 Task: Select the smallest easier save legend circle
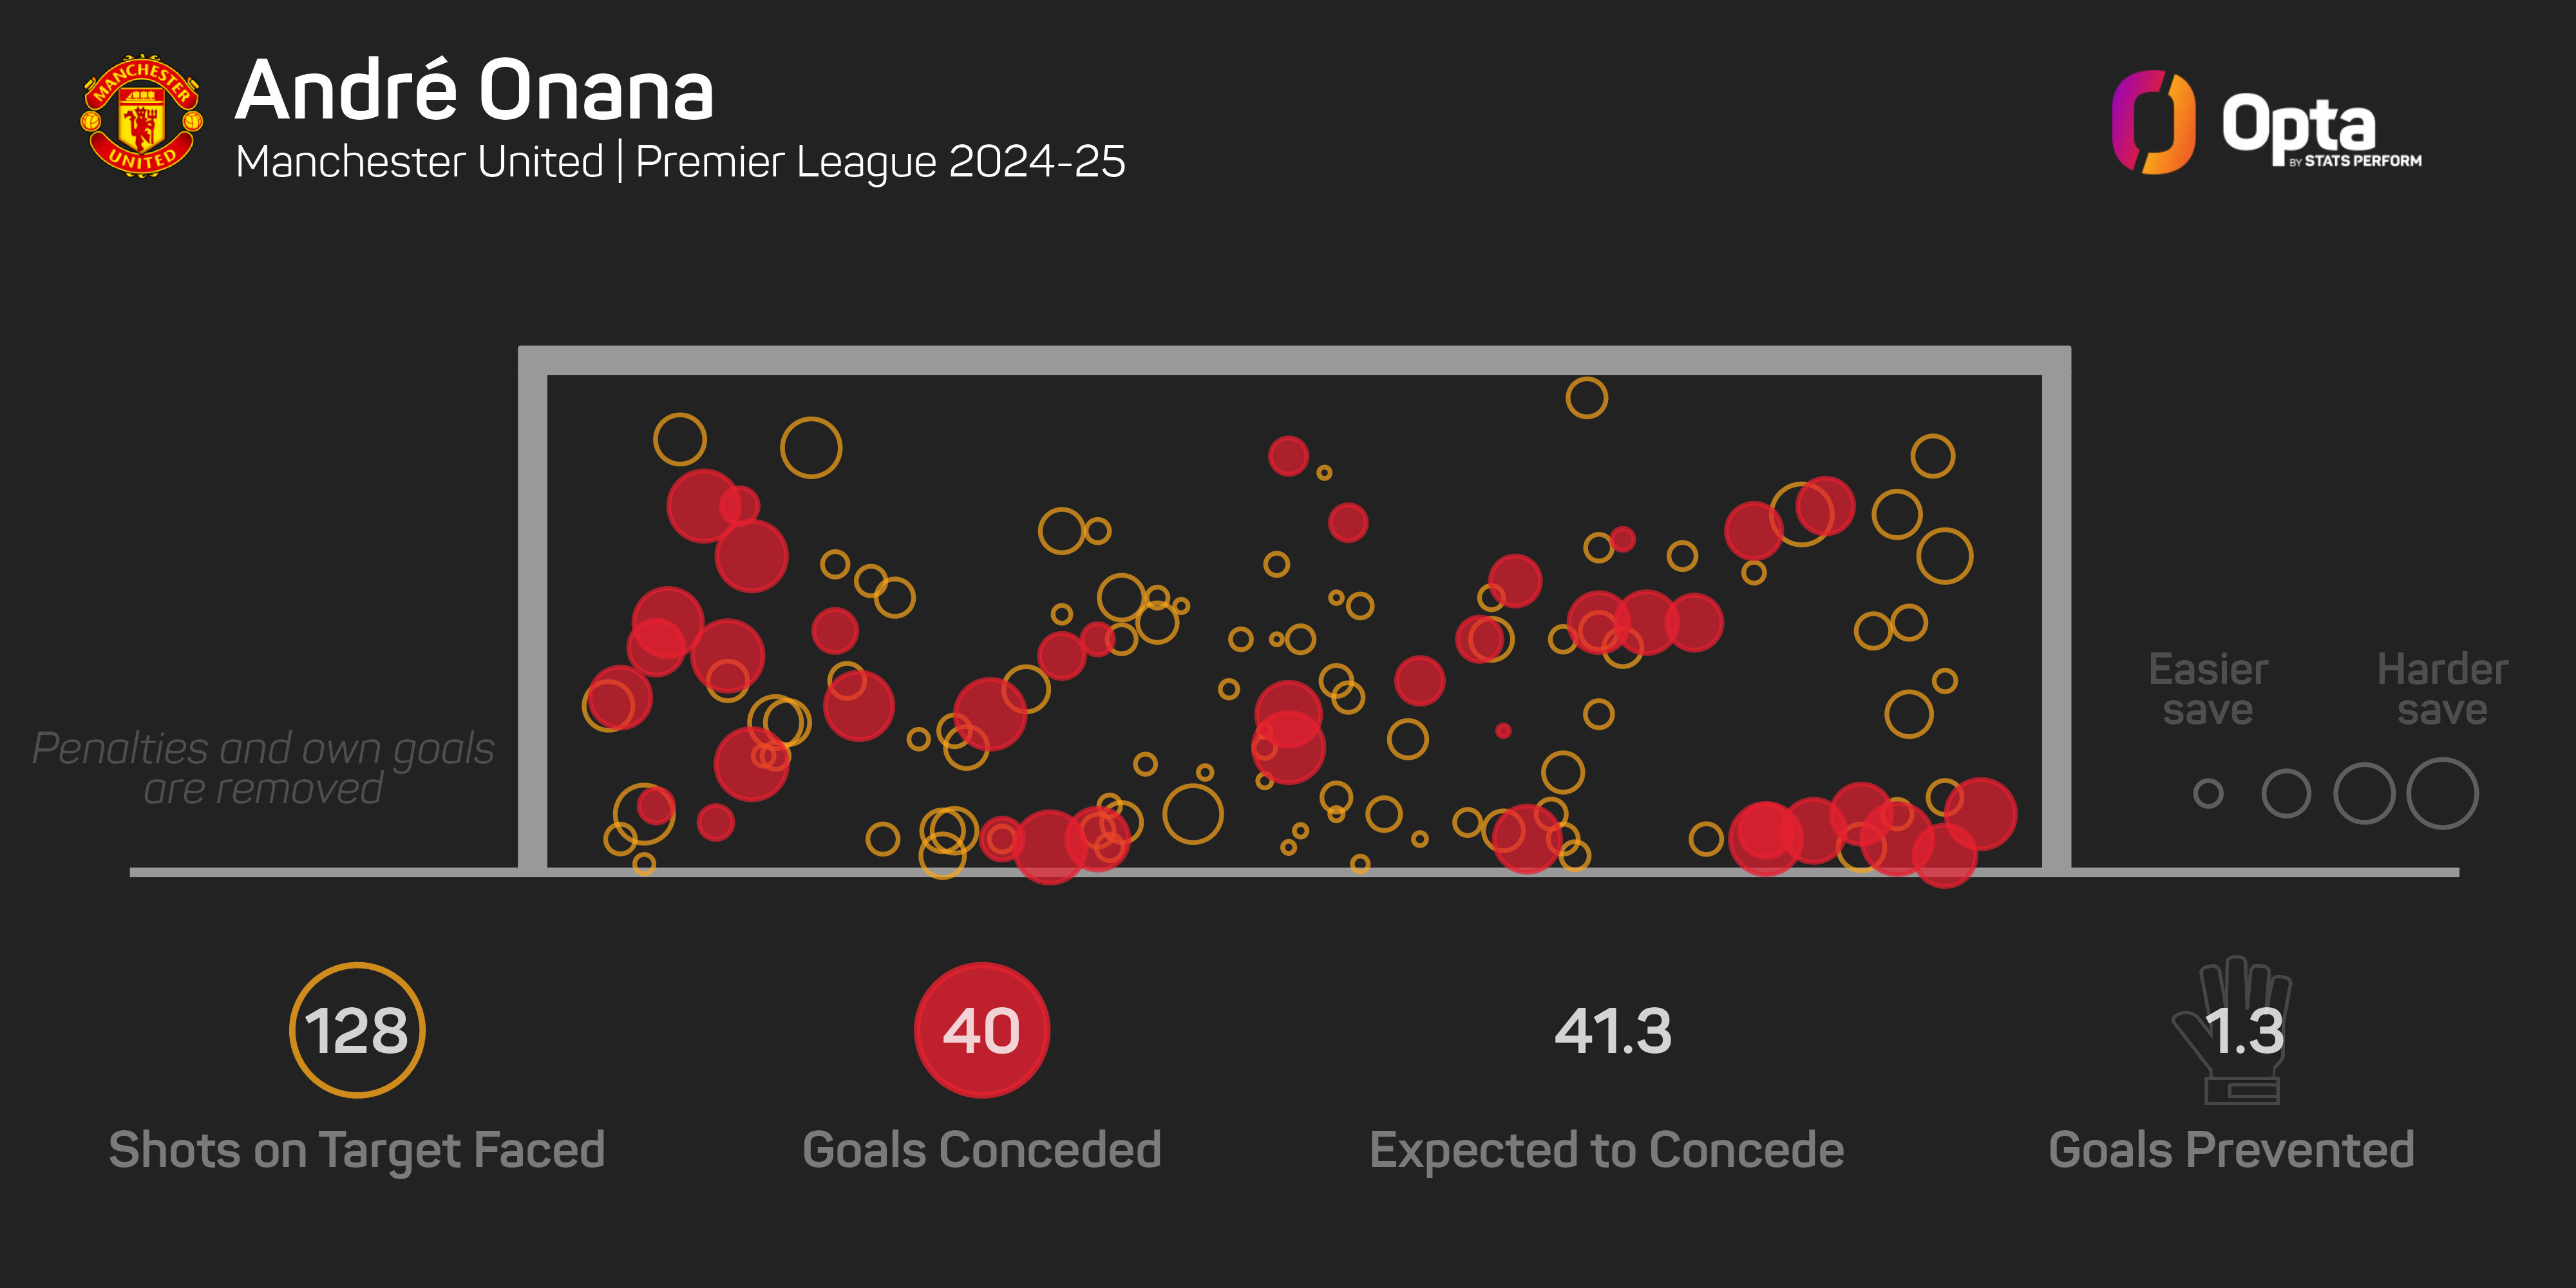2208,794
